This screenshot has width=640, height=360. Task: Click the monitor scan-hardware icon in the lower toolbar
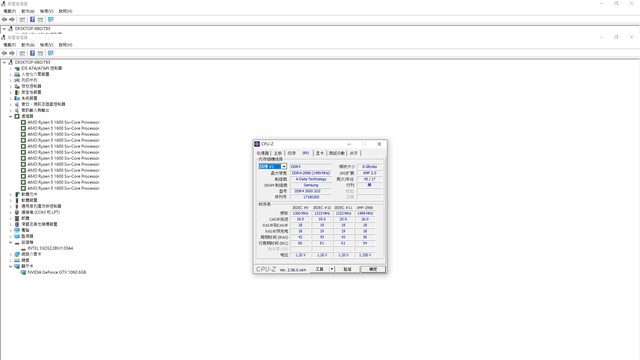click(51, 53)
